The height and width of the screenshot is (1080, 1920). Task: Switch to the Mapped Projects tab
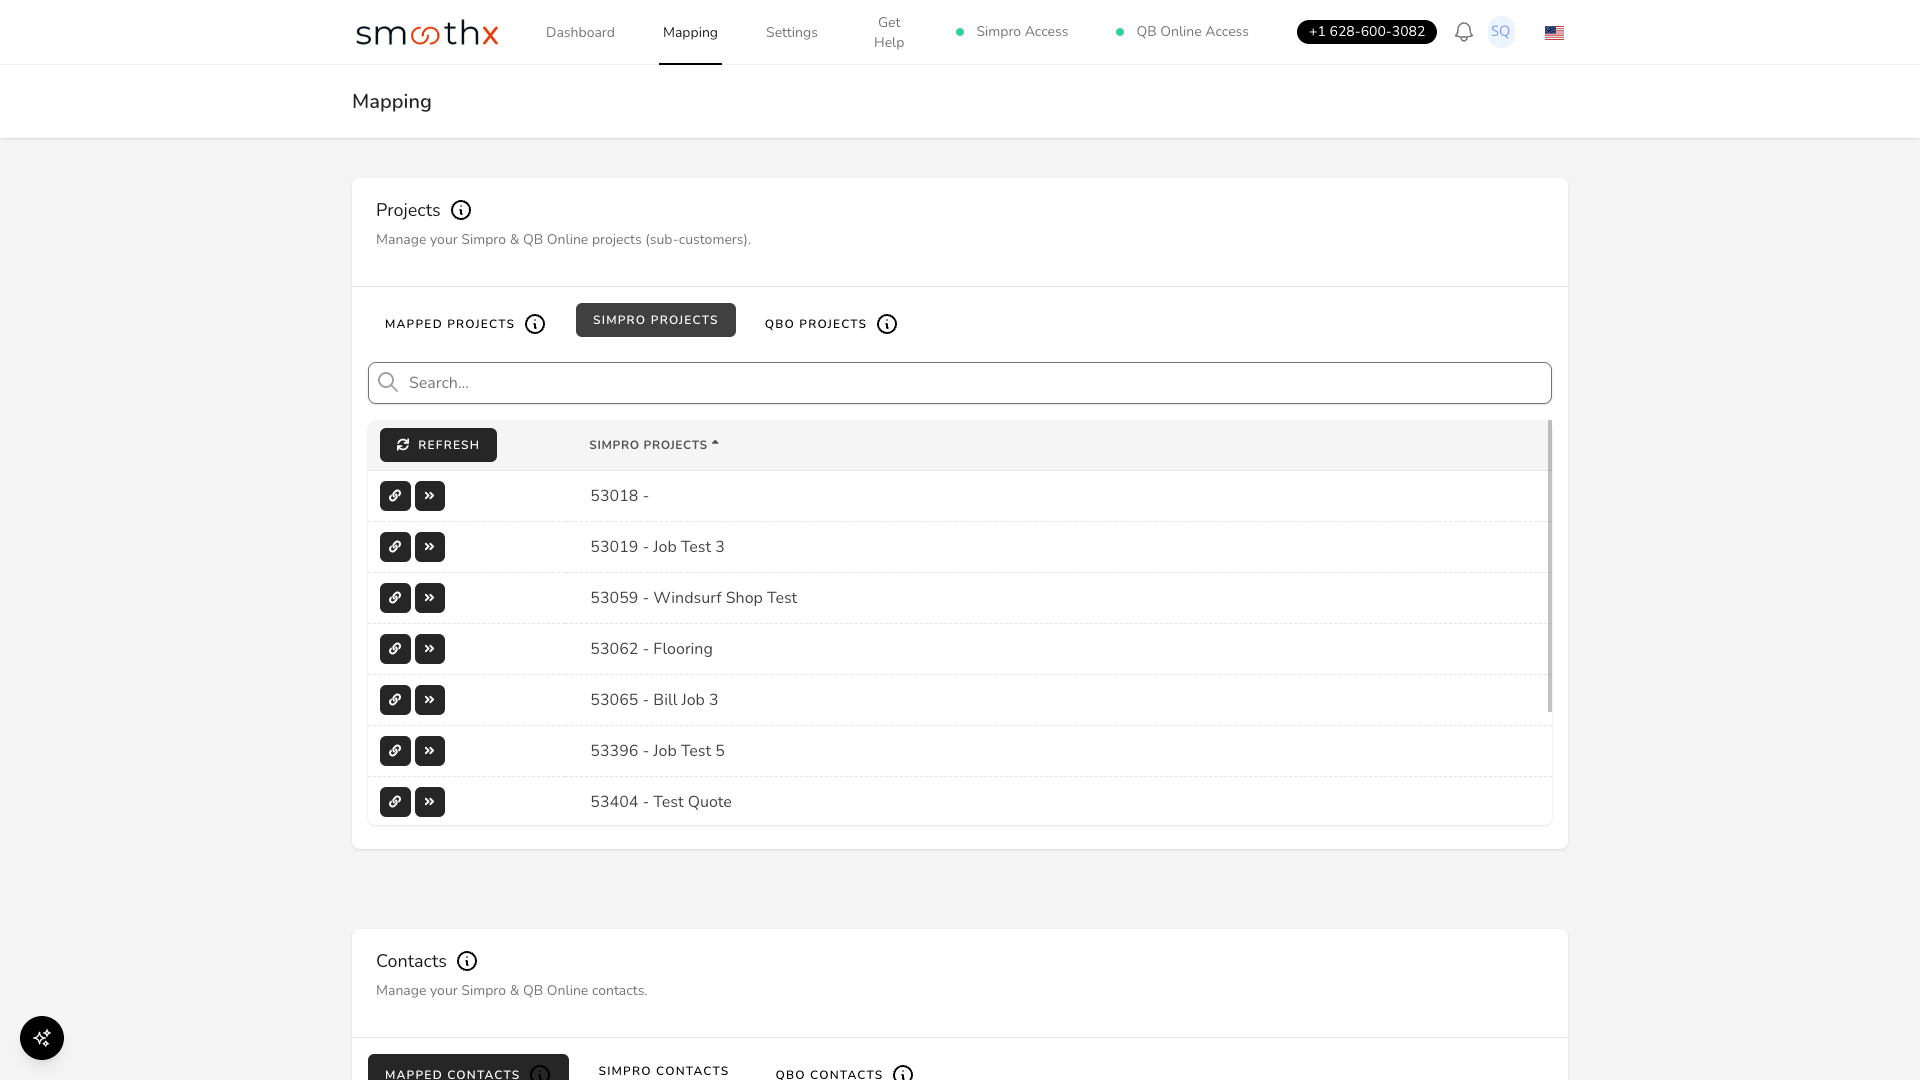[x=450, y=324]
